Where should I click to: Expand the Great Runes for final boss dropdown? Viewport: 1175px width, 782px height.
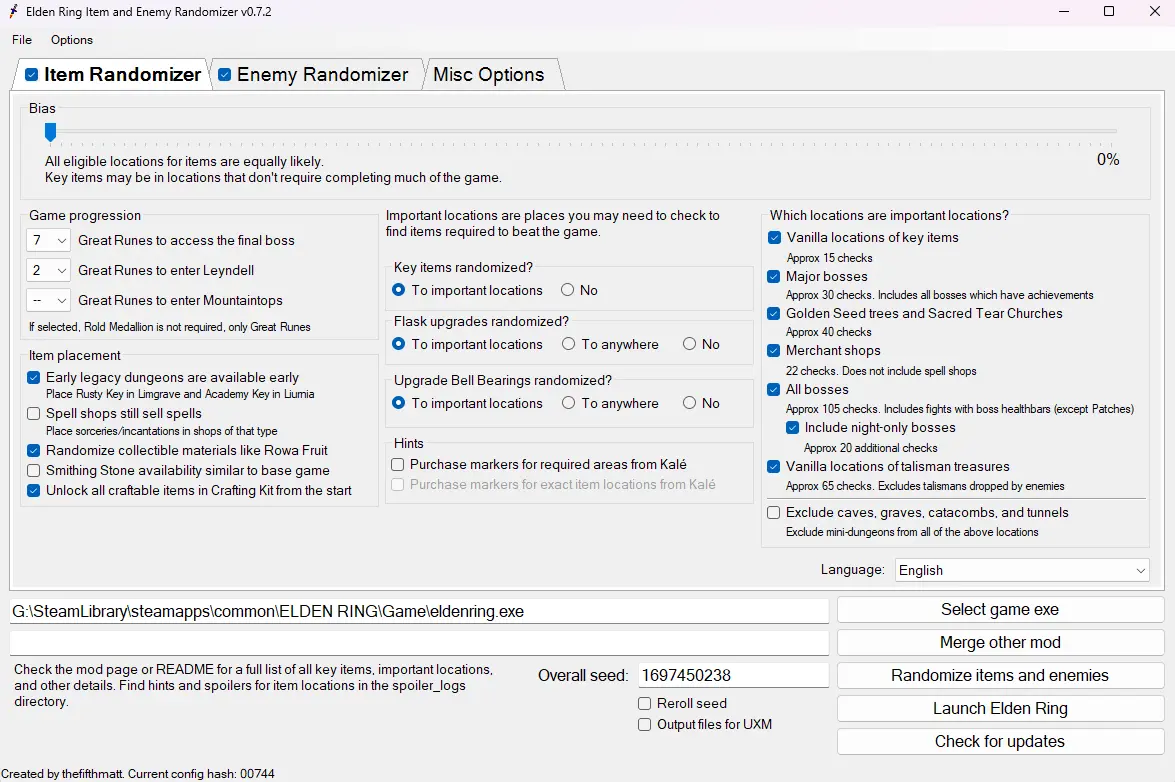48,240
